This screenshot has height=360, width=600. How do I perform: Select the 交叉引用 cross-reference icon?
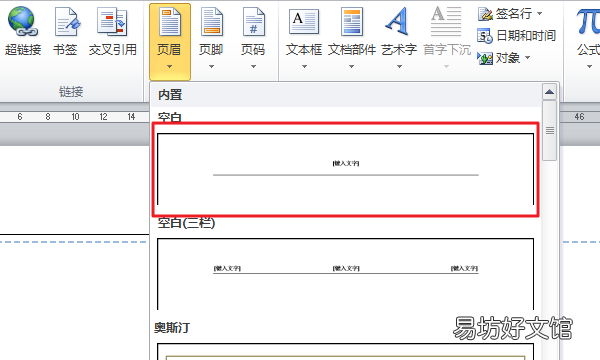(112, 21)
